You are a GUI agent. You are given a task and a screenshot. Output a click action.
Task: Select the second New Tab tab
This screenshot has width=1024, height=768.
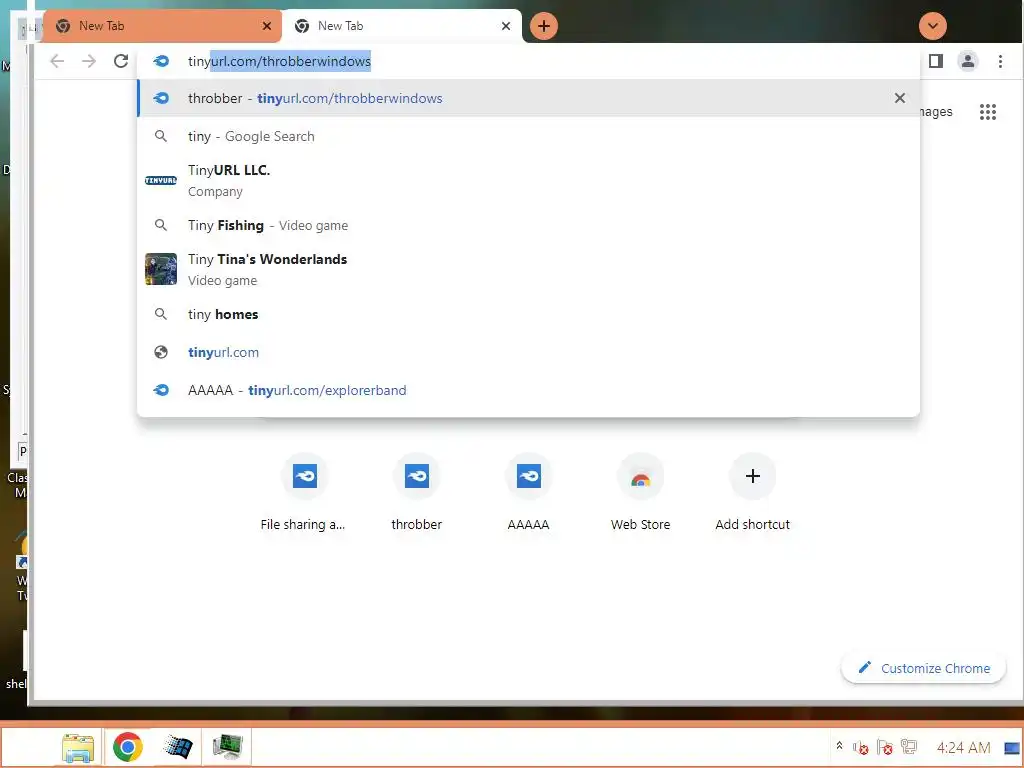tap(402, 26)
